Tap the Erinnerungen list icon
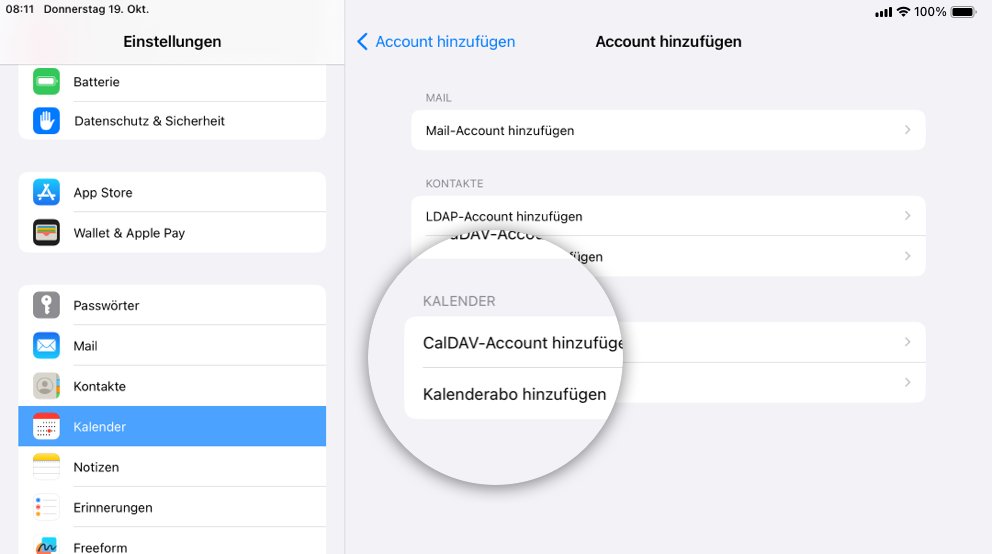Viewport: 992px width, 554px height. pyautogui.click(x=46, y=507)
